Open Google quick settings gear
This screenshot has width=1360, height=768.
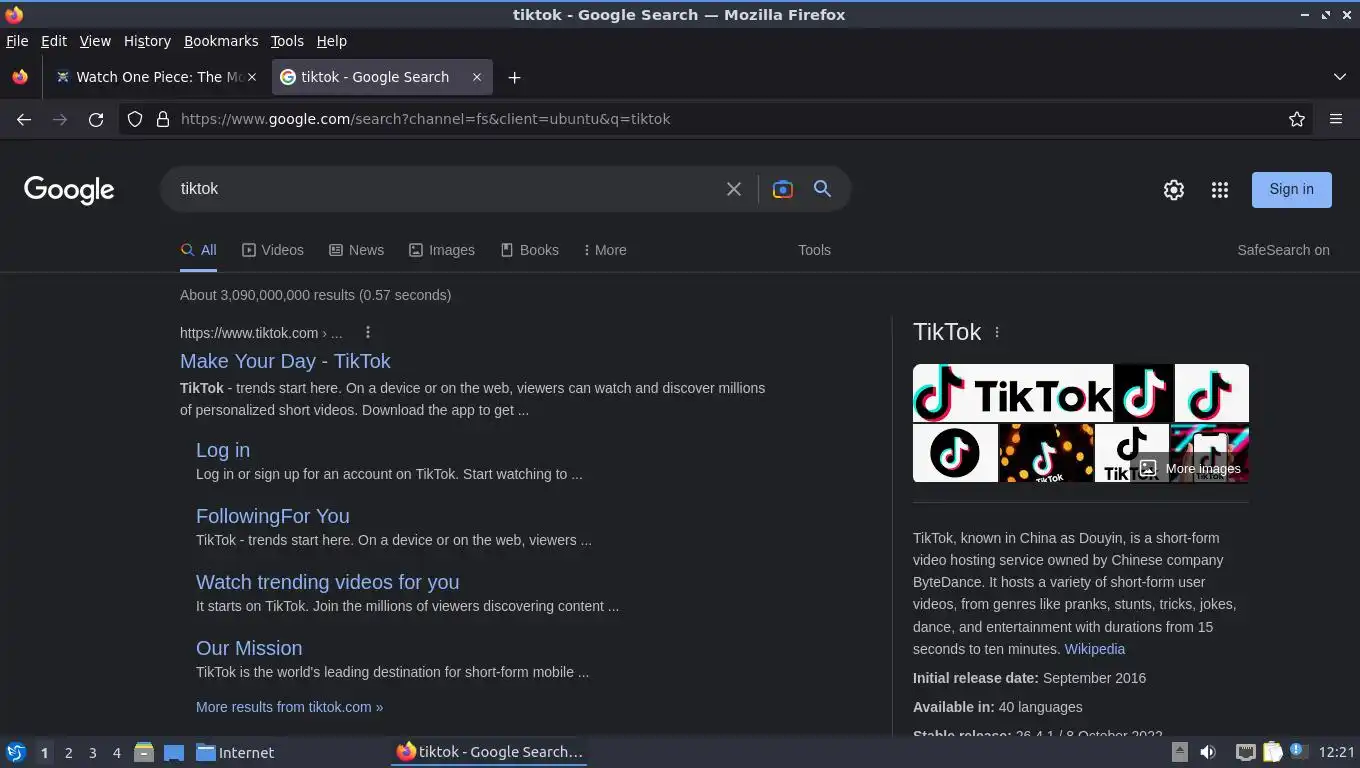coord(1174,190)
